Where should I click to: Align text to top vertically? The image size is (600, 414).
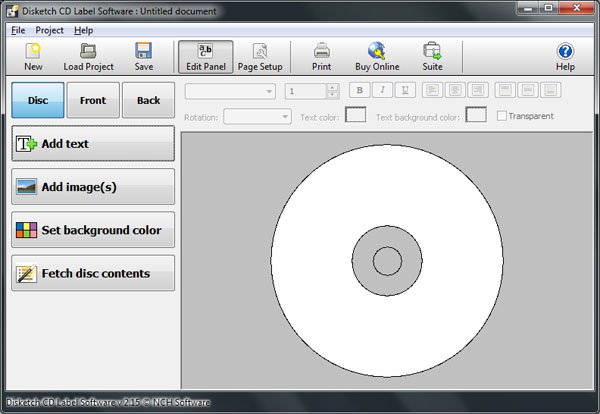pyautogui.click(x=505, y=90)
